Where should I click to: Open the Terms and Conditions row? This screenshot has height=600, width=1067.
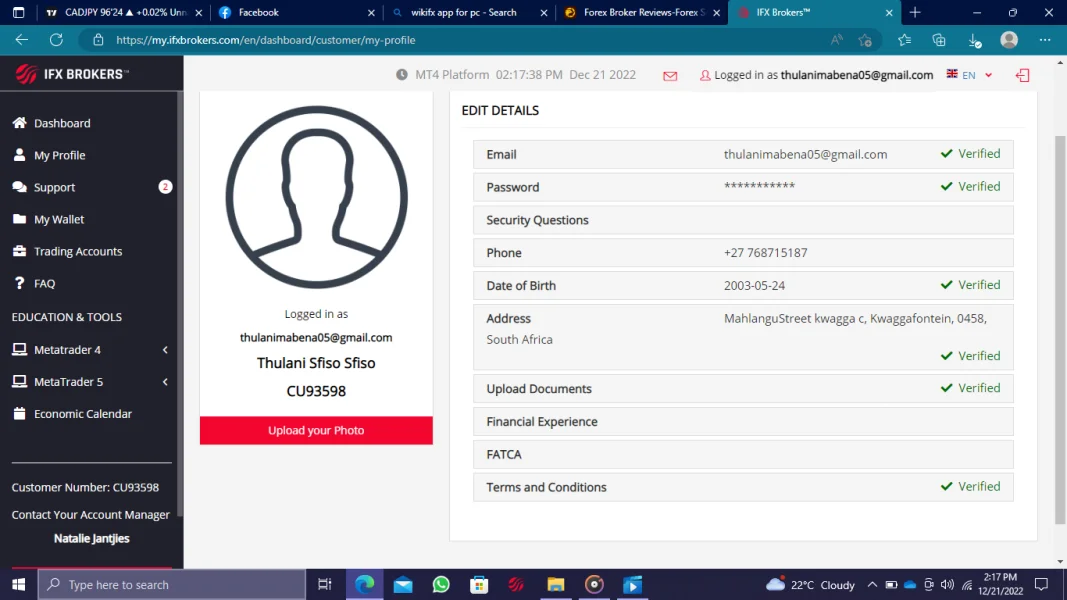tap(743, 487)
